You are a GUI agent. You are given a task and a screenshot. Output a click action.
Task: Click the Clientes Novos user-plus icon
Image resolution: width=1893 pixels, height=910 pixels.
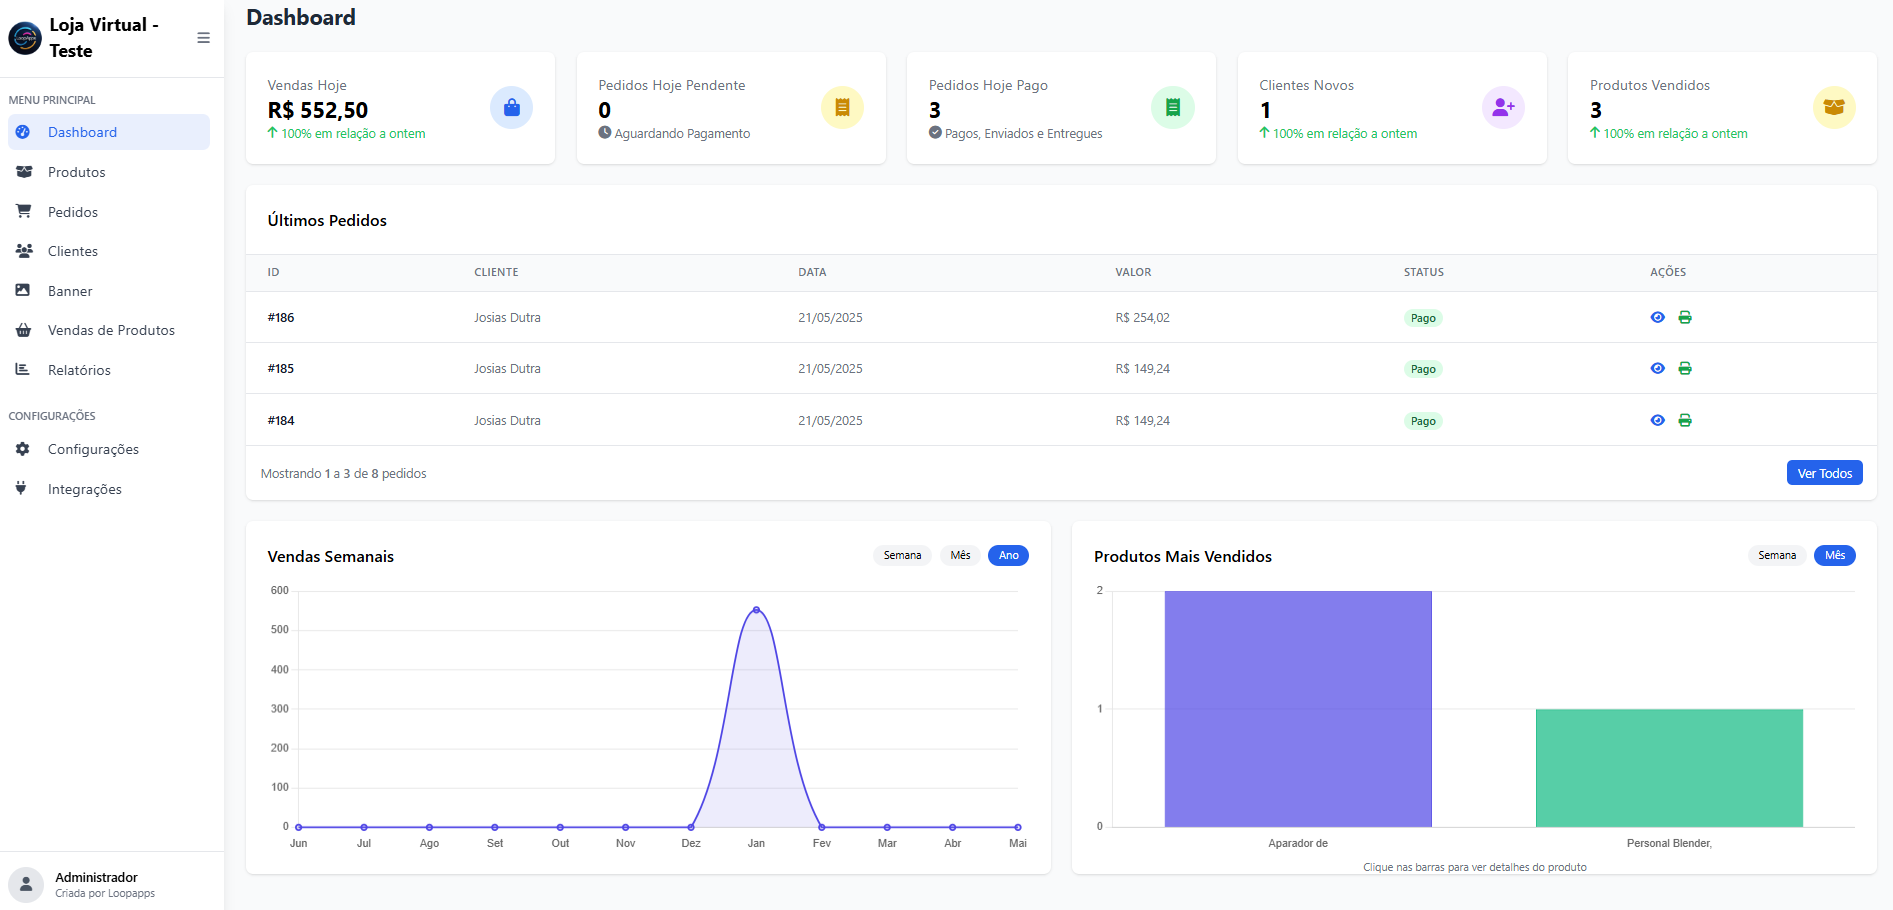point(1502,108)
